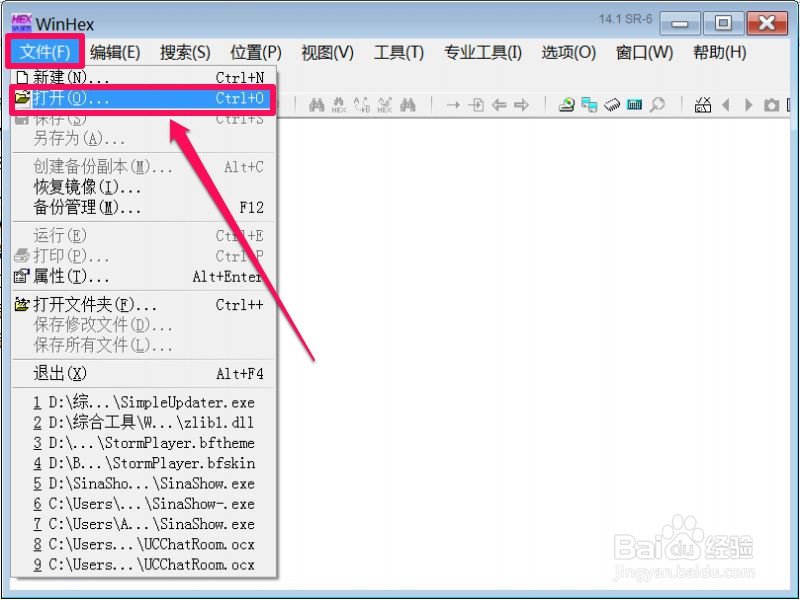The width and height of the screenshot is (800, 600).
Task: Click the second plain binoculars toolbar icon
Action: tap(408, 105)
